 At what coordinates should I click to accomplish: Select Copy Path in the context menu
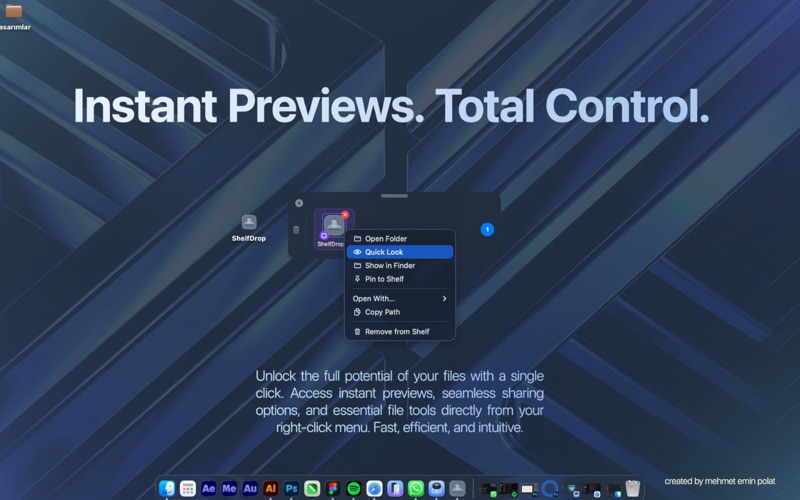399,312
